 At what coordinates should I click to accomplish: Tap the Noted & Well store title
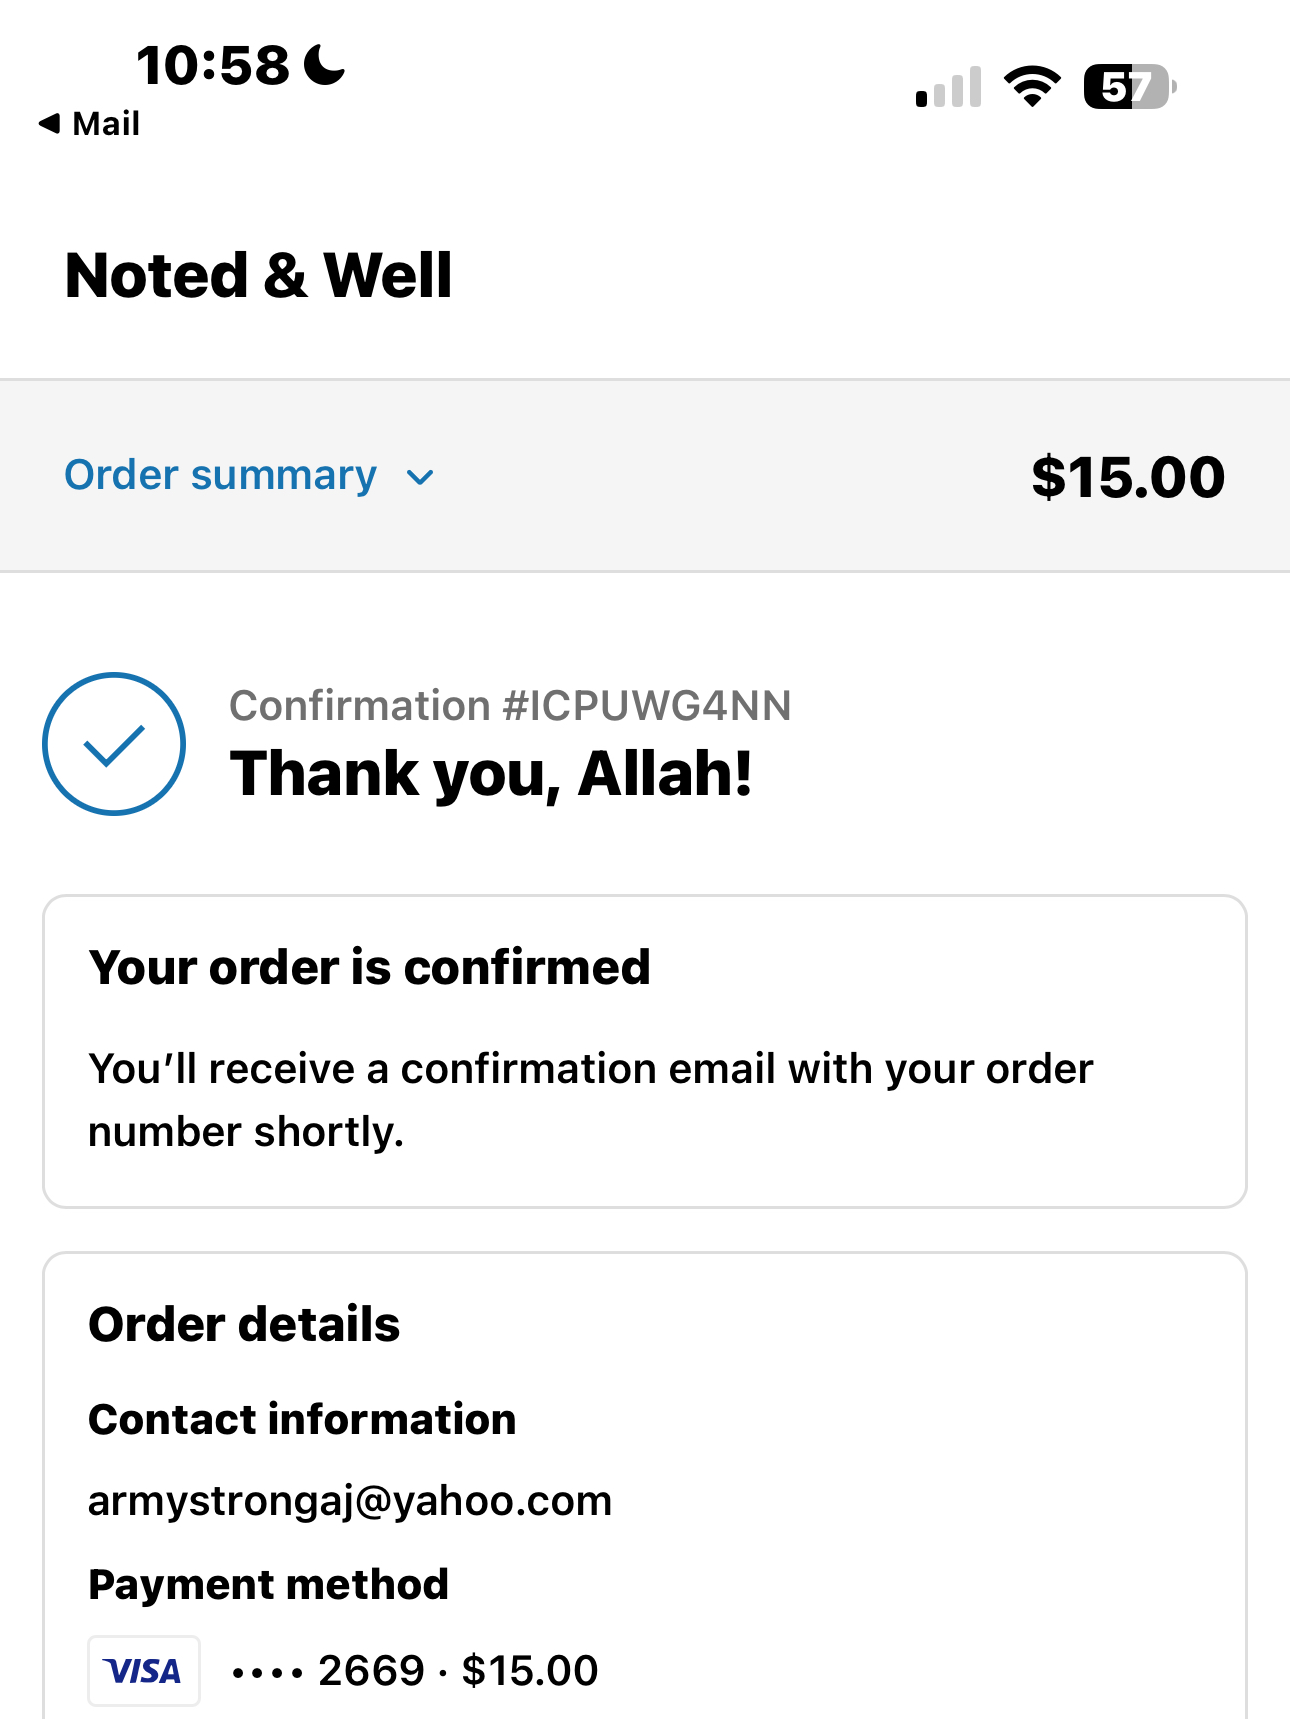[258, 275]
